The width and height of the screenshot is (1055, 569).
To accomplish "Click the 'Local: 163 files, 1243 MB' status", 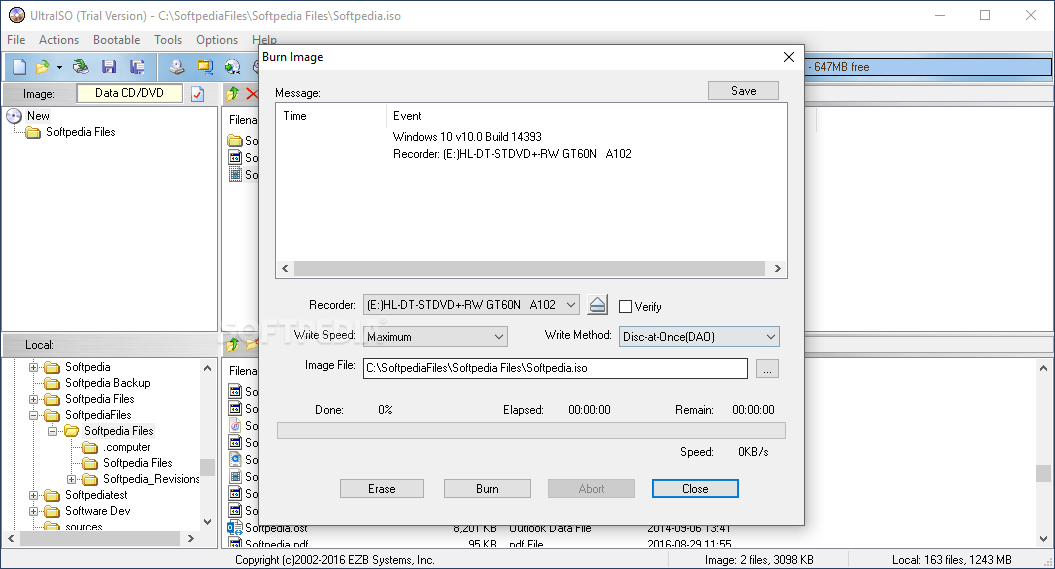I will (x=951, y=560).
